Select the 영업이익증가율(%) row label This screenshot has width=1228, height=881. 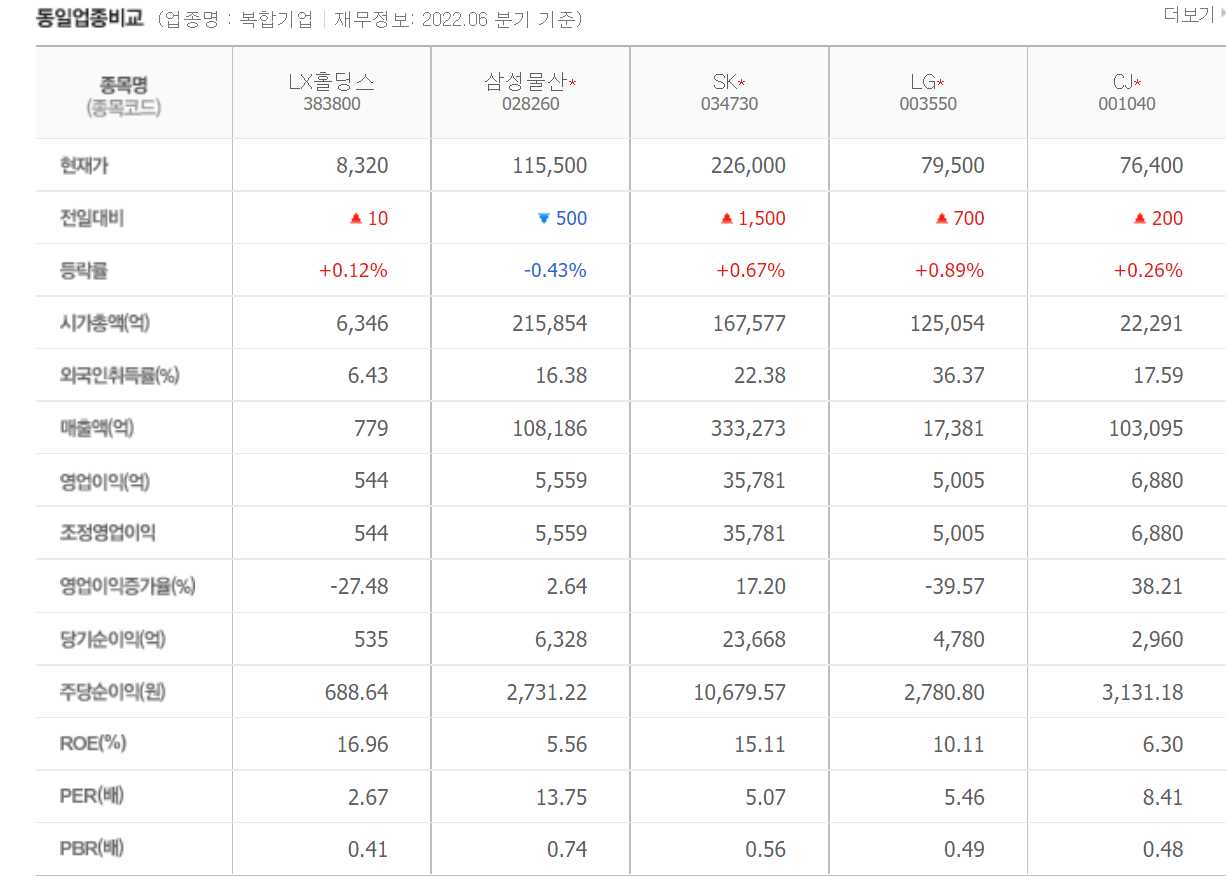click(128, 586)
